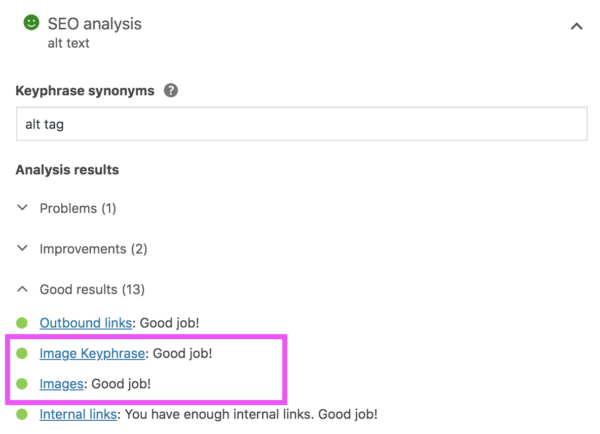The image size is (600, 434).
Task: Click the Keyphrase synonyms label
Action: point(85,90)
